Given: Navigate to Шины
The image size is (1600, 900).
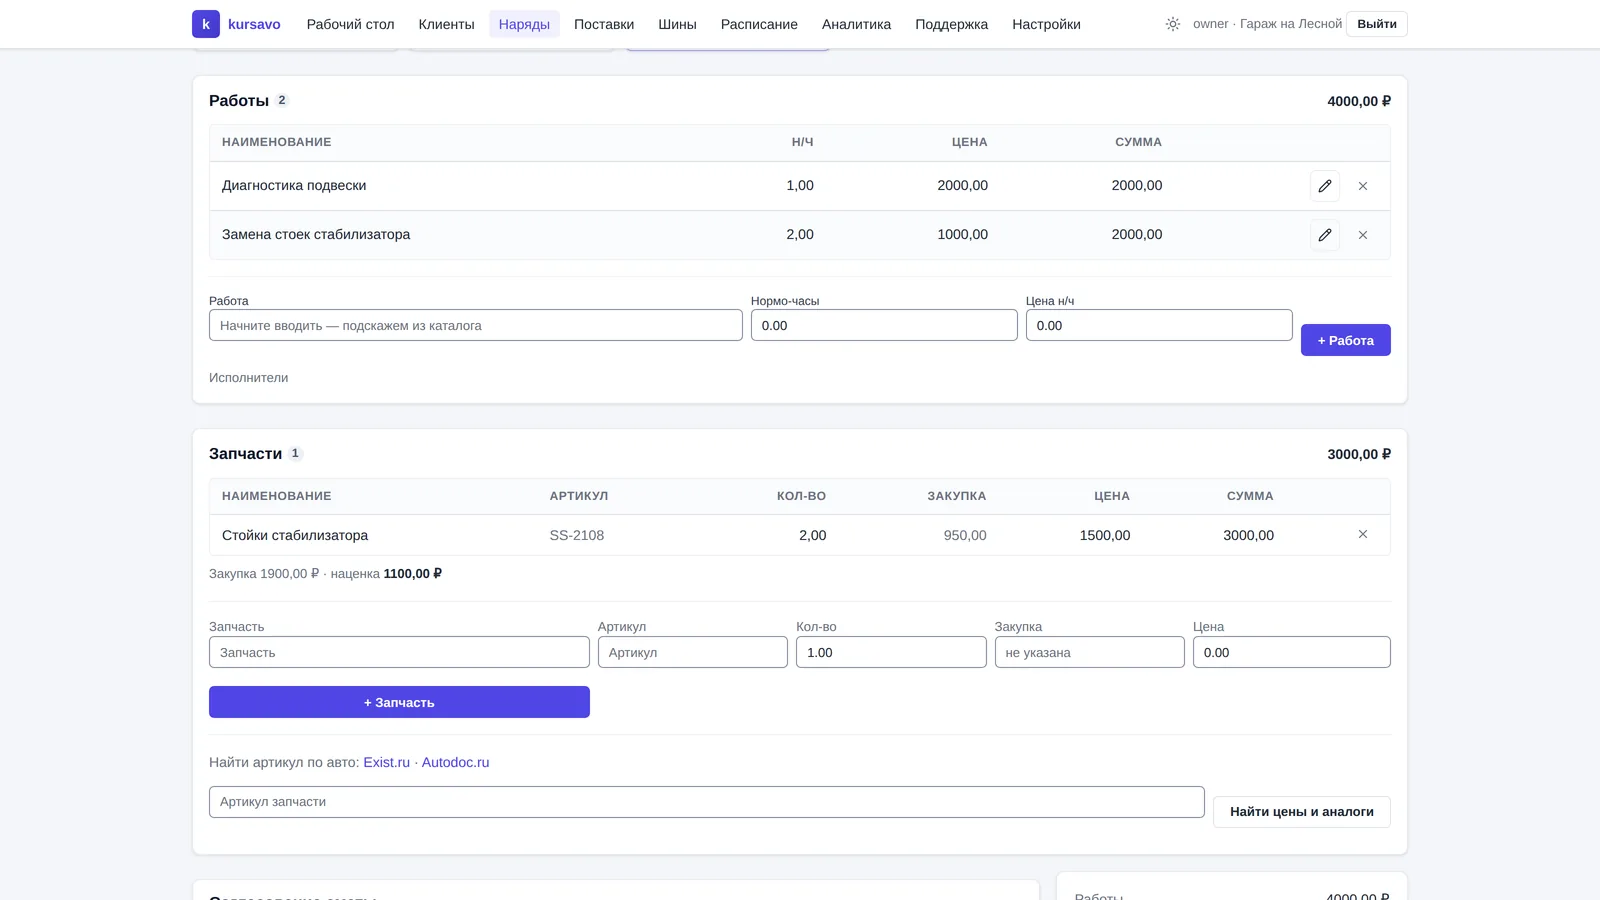Looking at the screenshot, I should point(677,24).
